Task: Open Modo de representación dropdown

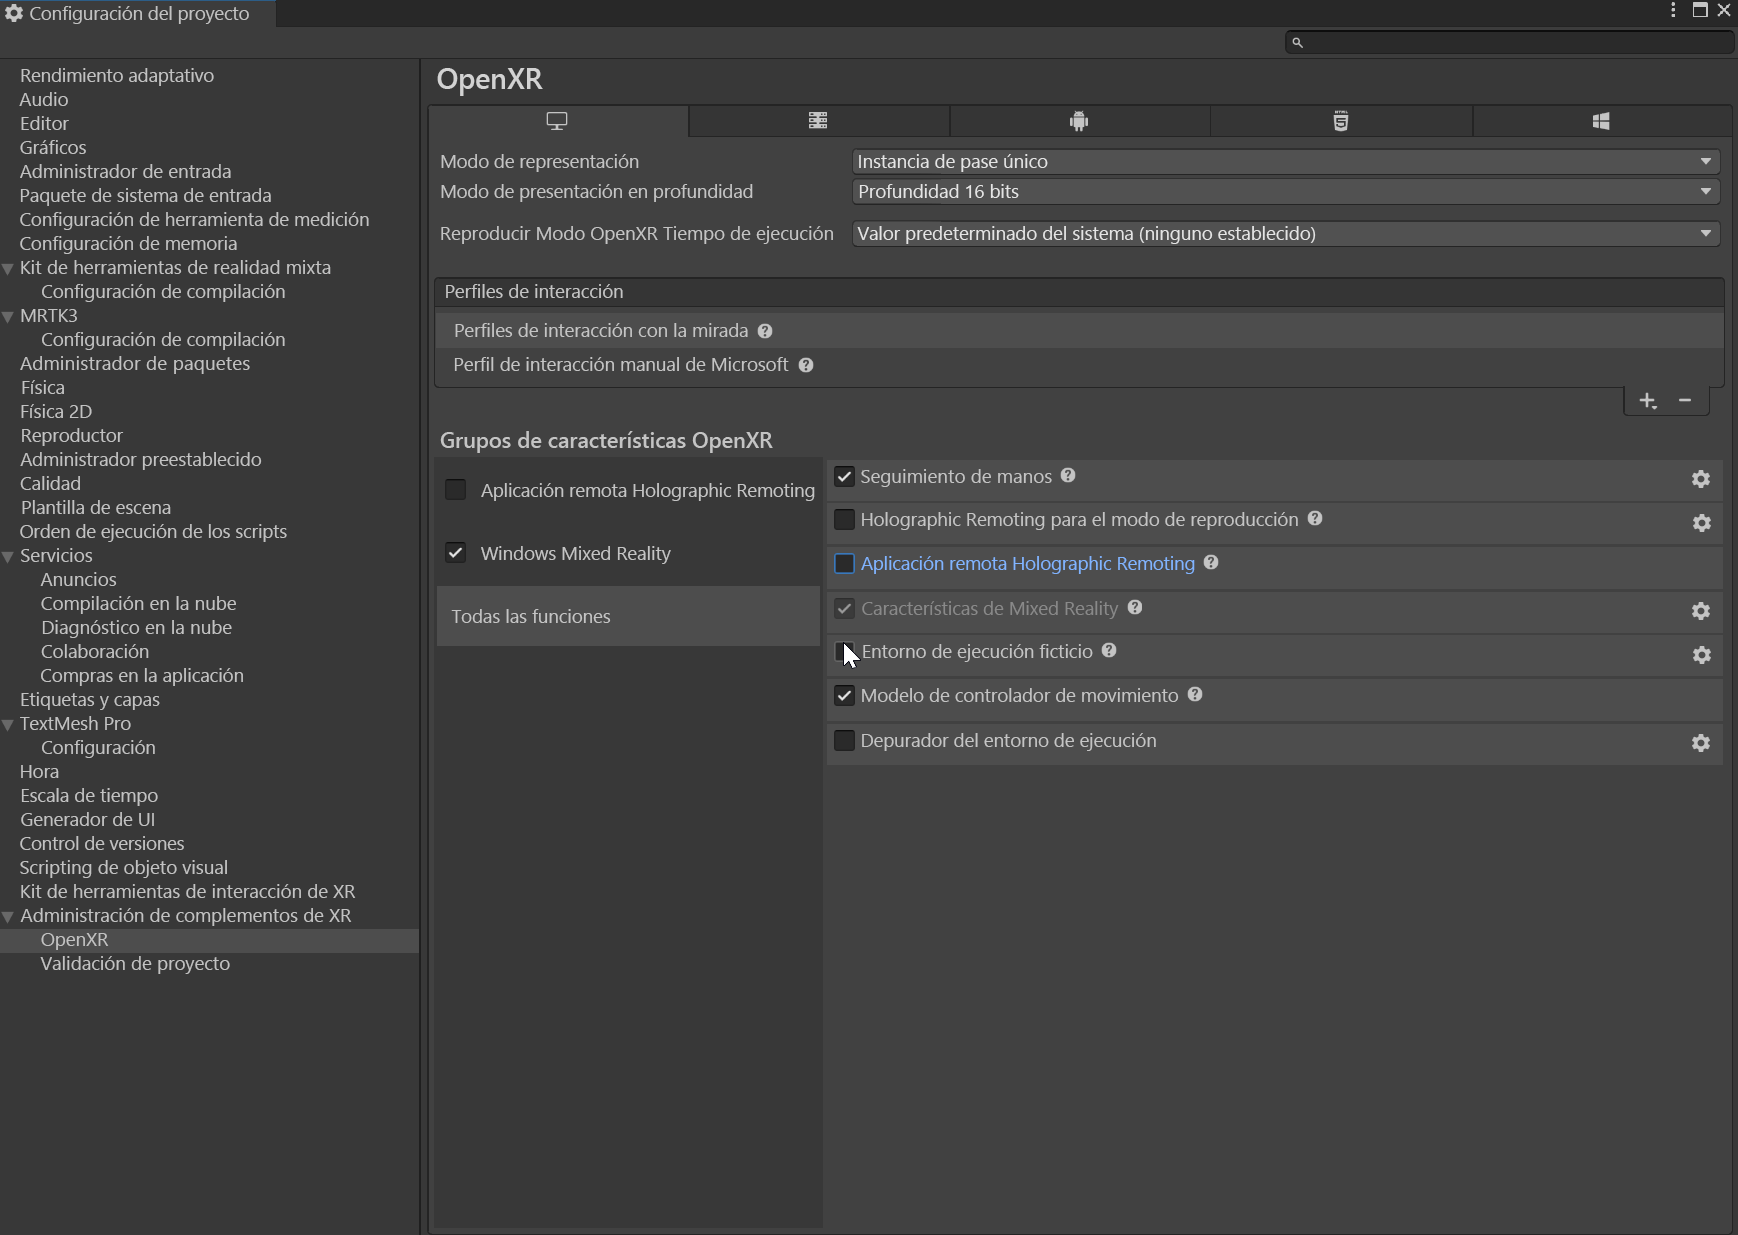Action: (1286, 161)
